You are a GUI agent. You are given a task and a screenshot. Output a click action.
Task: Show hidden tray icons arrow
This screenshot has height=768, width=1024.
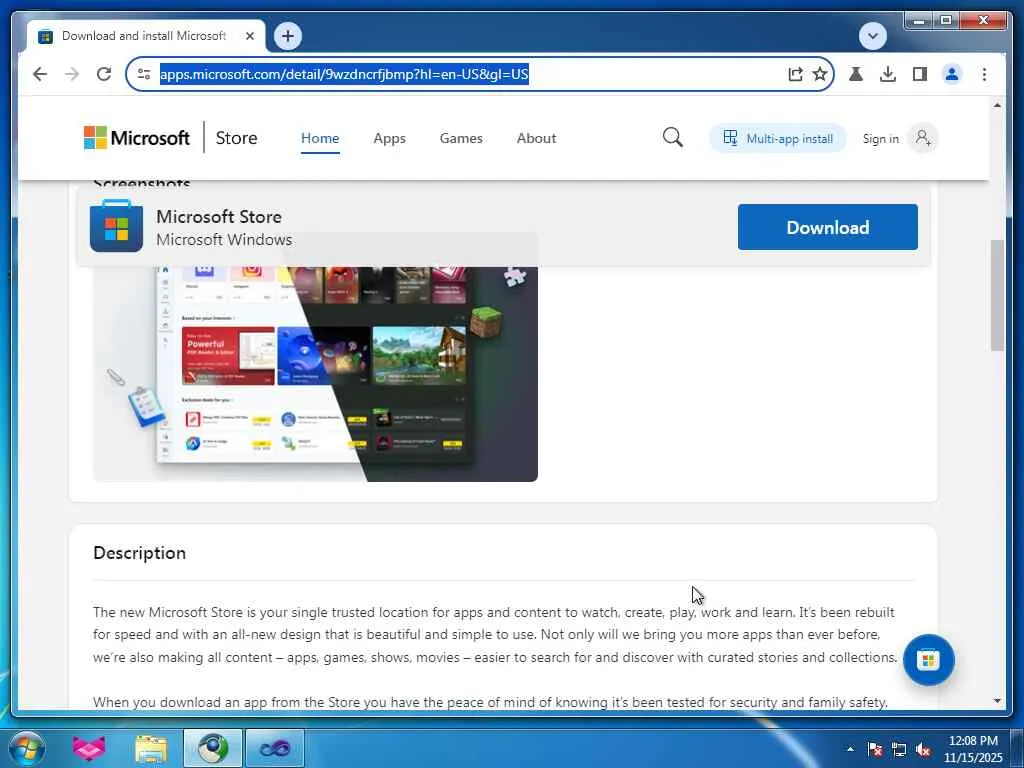[x=850, y=749]
